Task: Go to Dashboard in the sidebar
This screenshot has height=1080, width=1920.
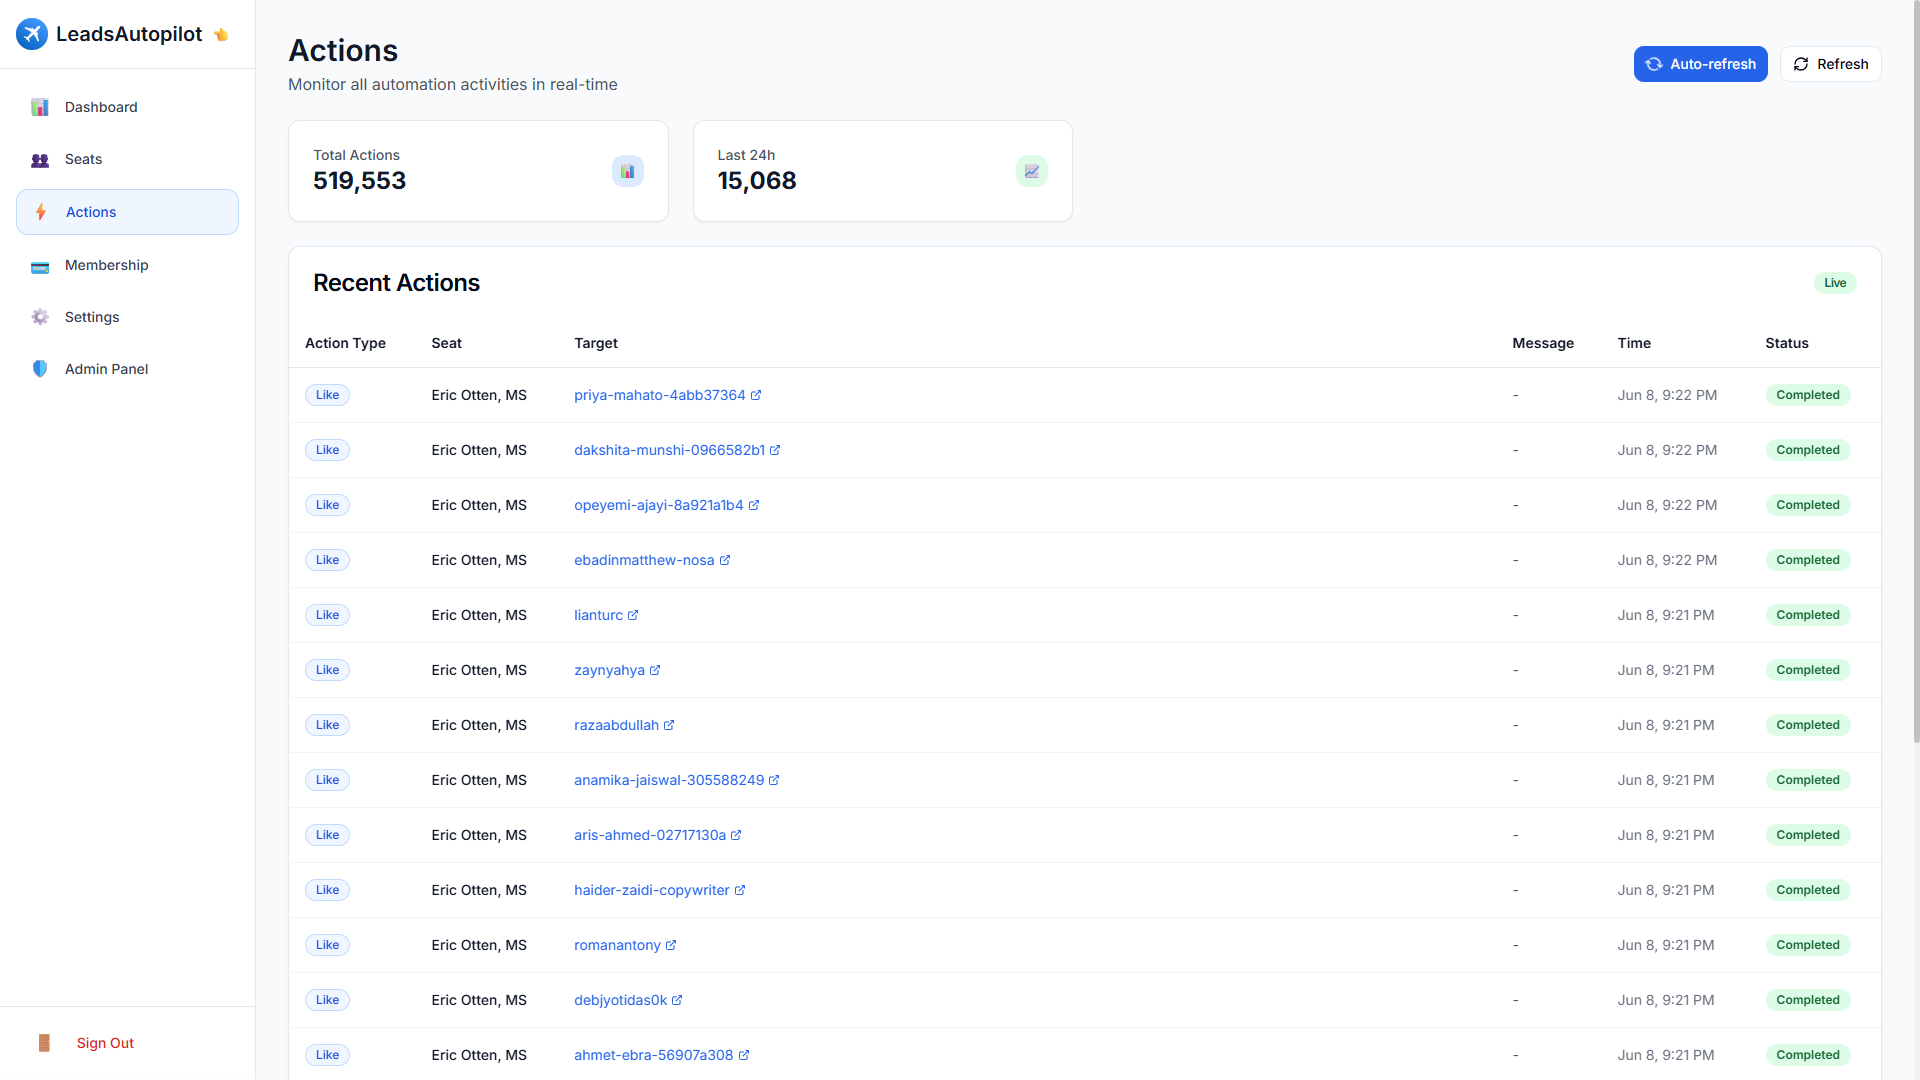Action: 127,107
